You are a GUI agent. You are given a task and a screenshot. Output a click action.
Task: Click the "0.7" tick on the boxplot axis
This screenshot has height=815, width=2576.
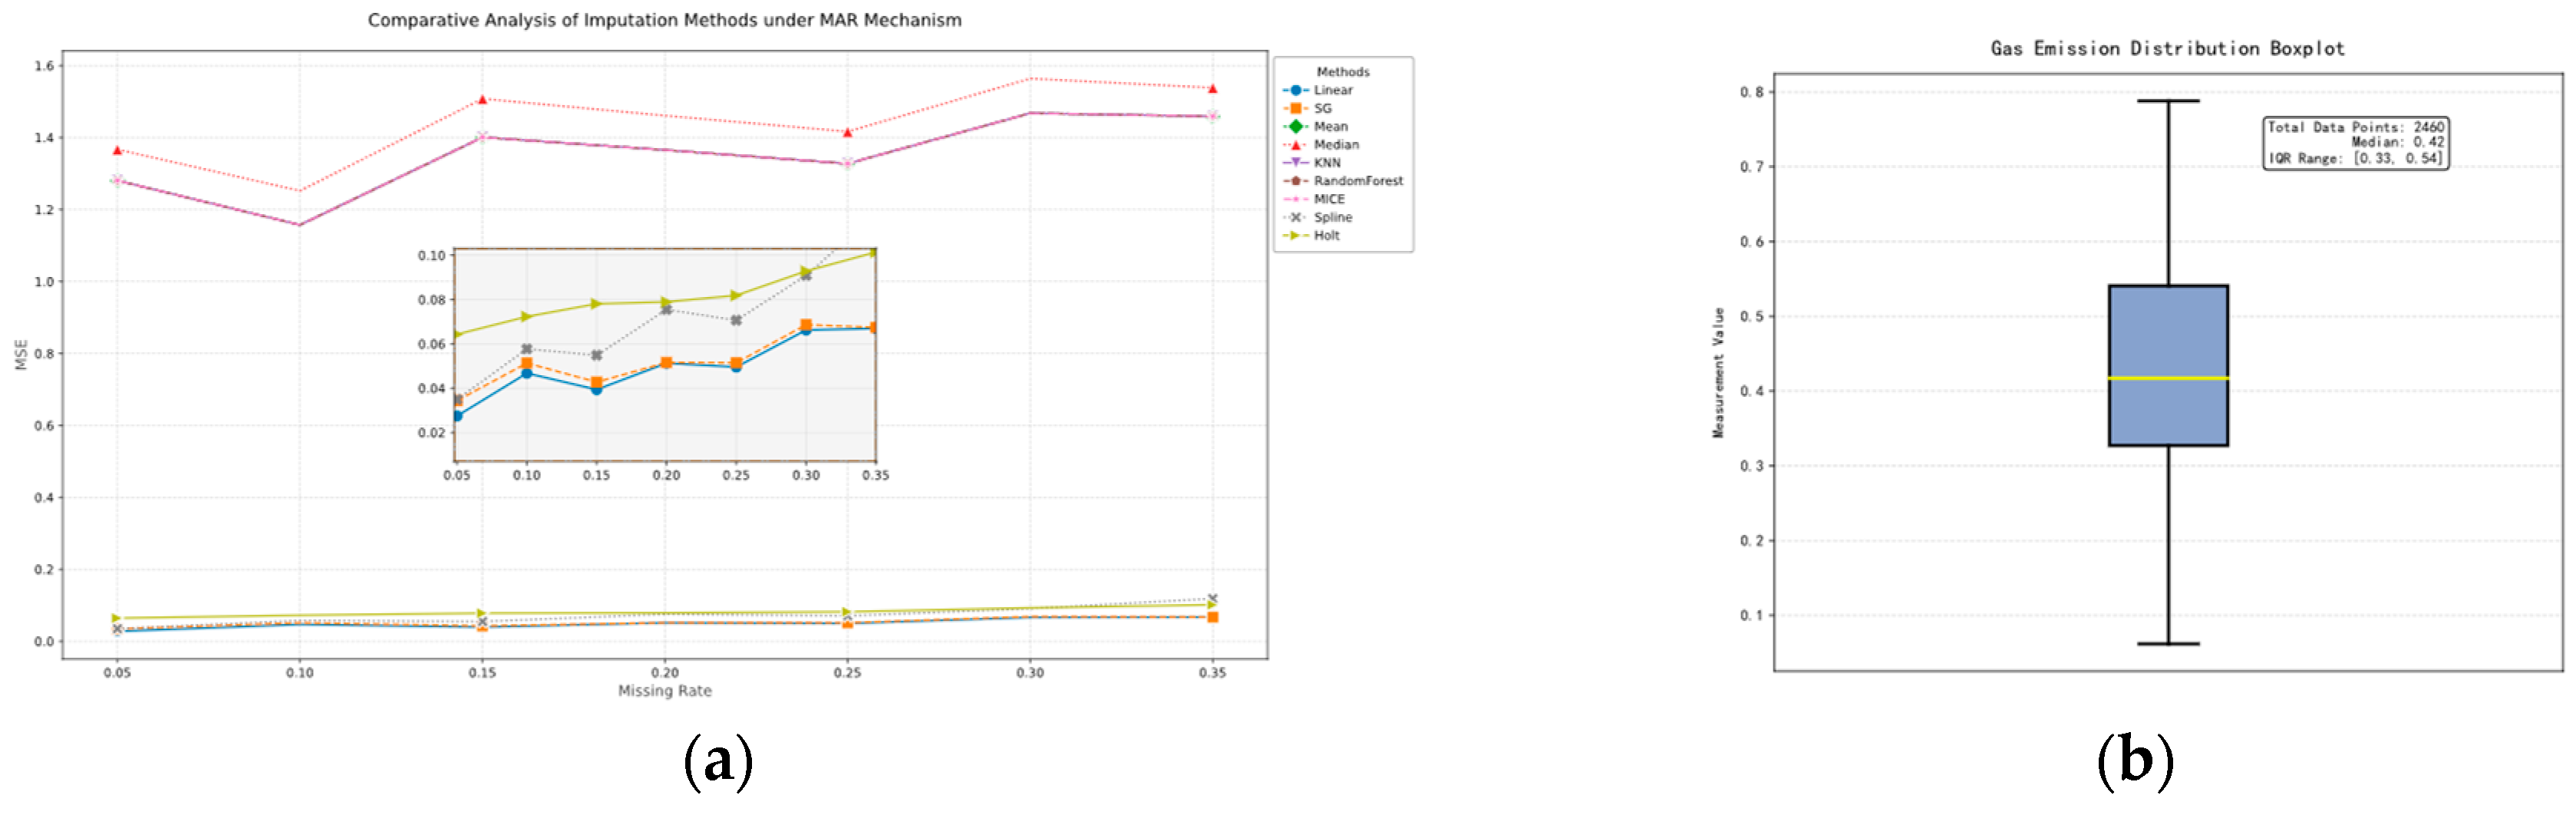click(x=1751, y=166)
